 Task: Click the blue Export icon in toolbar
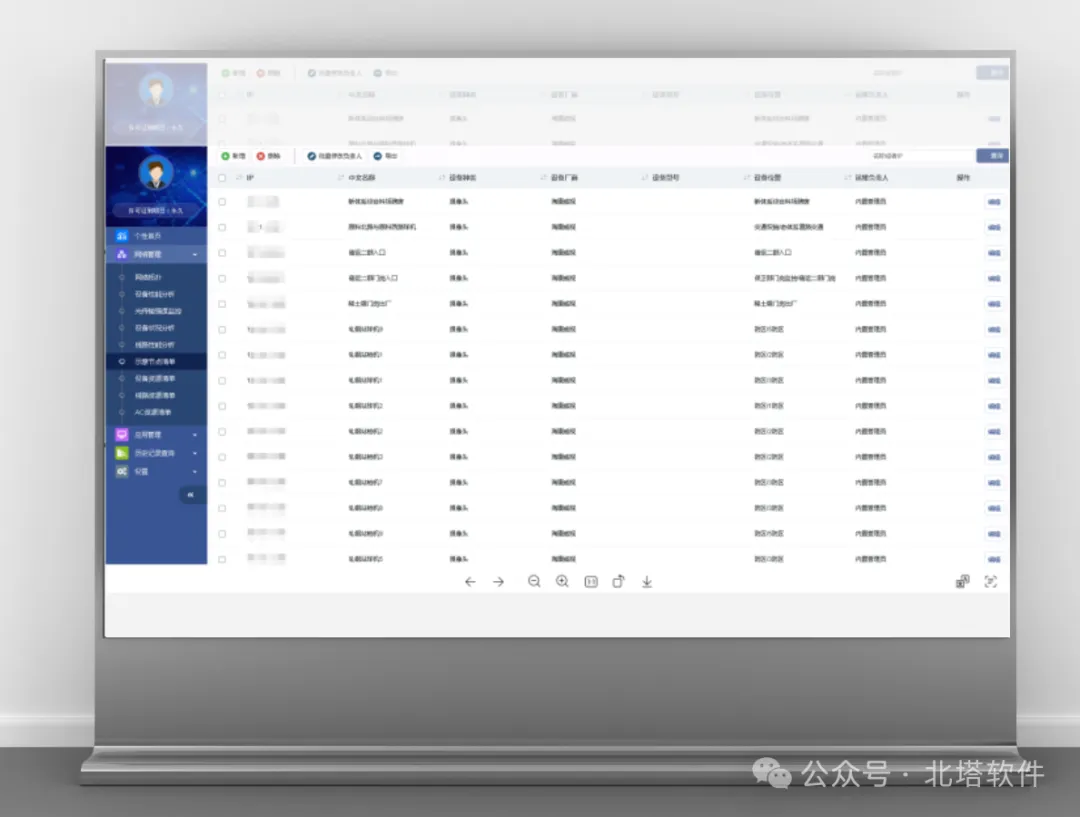tap(377, 156)
